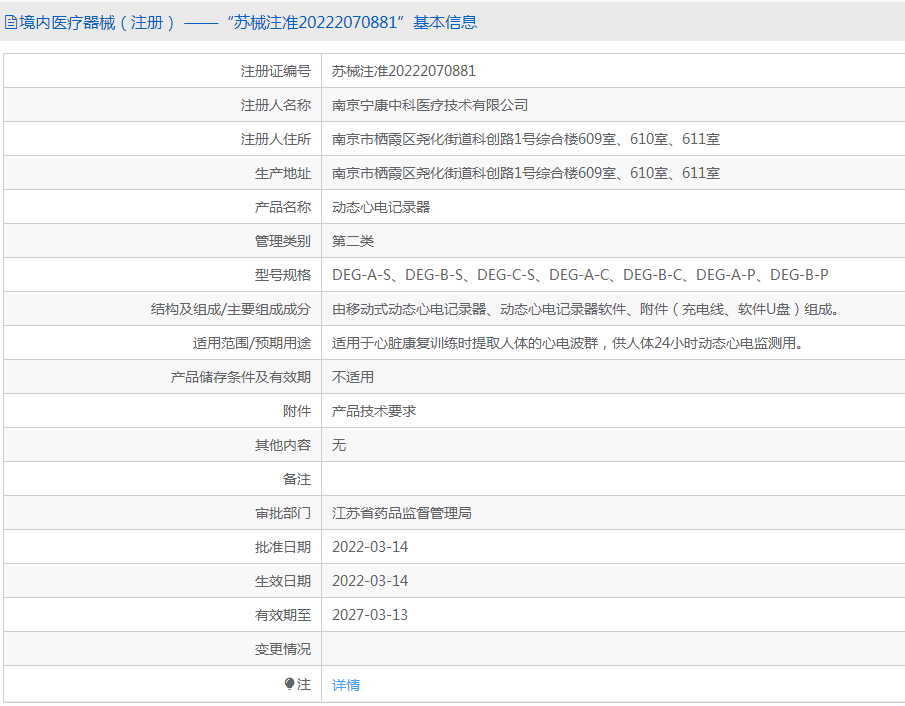Click the 生产地址 address value
Viewport: 905px width, 706px height.
coord(526,173)
